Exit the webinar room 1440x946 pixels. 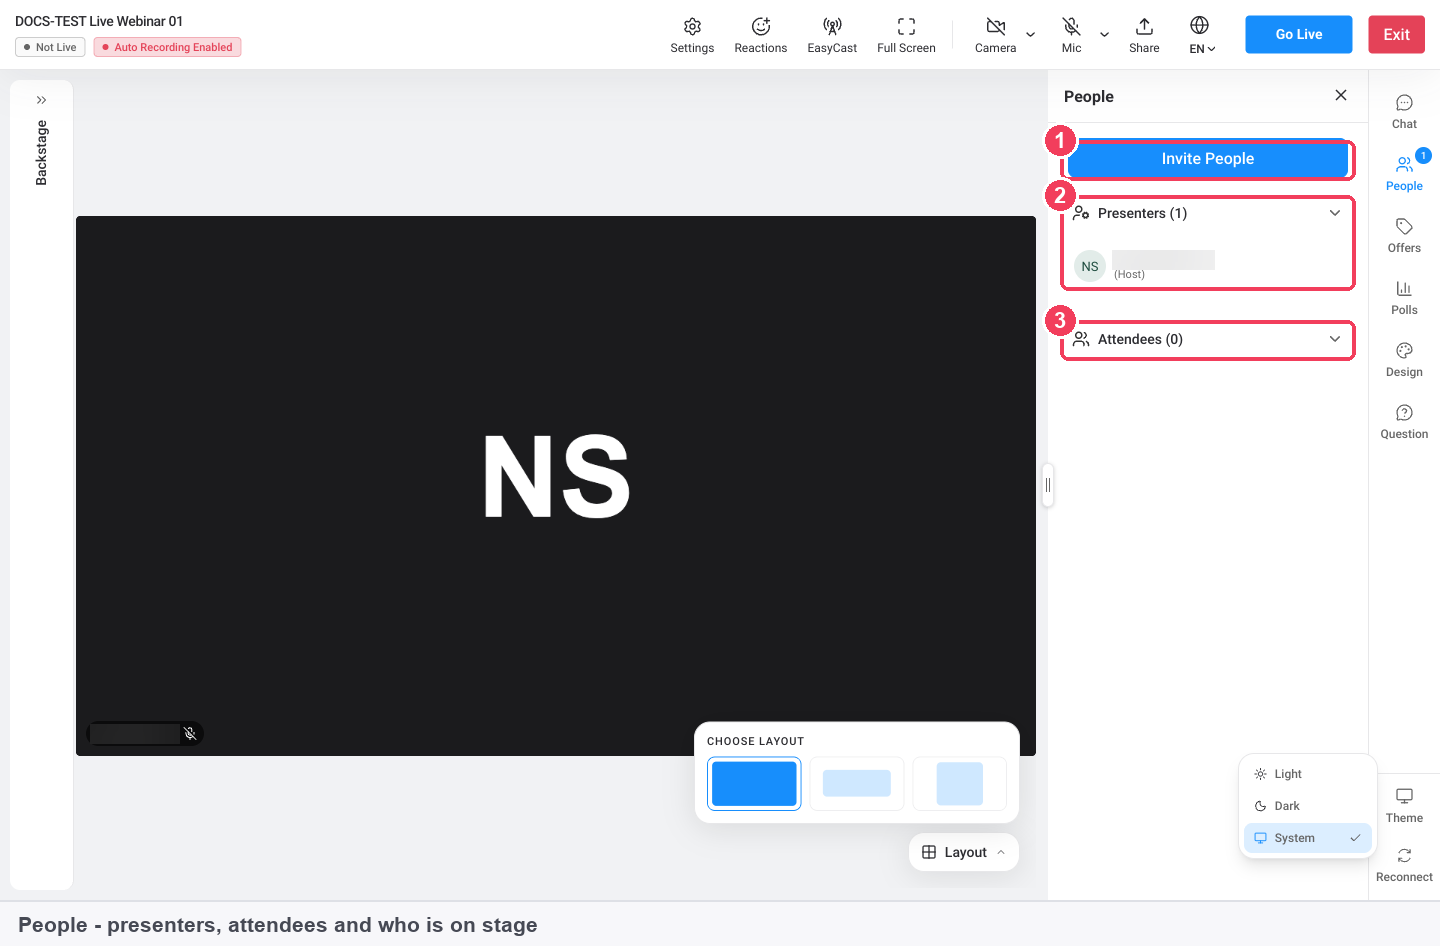click(1396, 34)
